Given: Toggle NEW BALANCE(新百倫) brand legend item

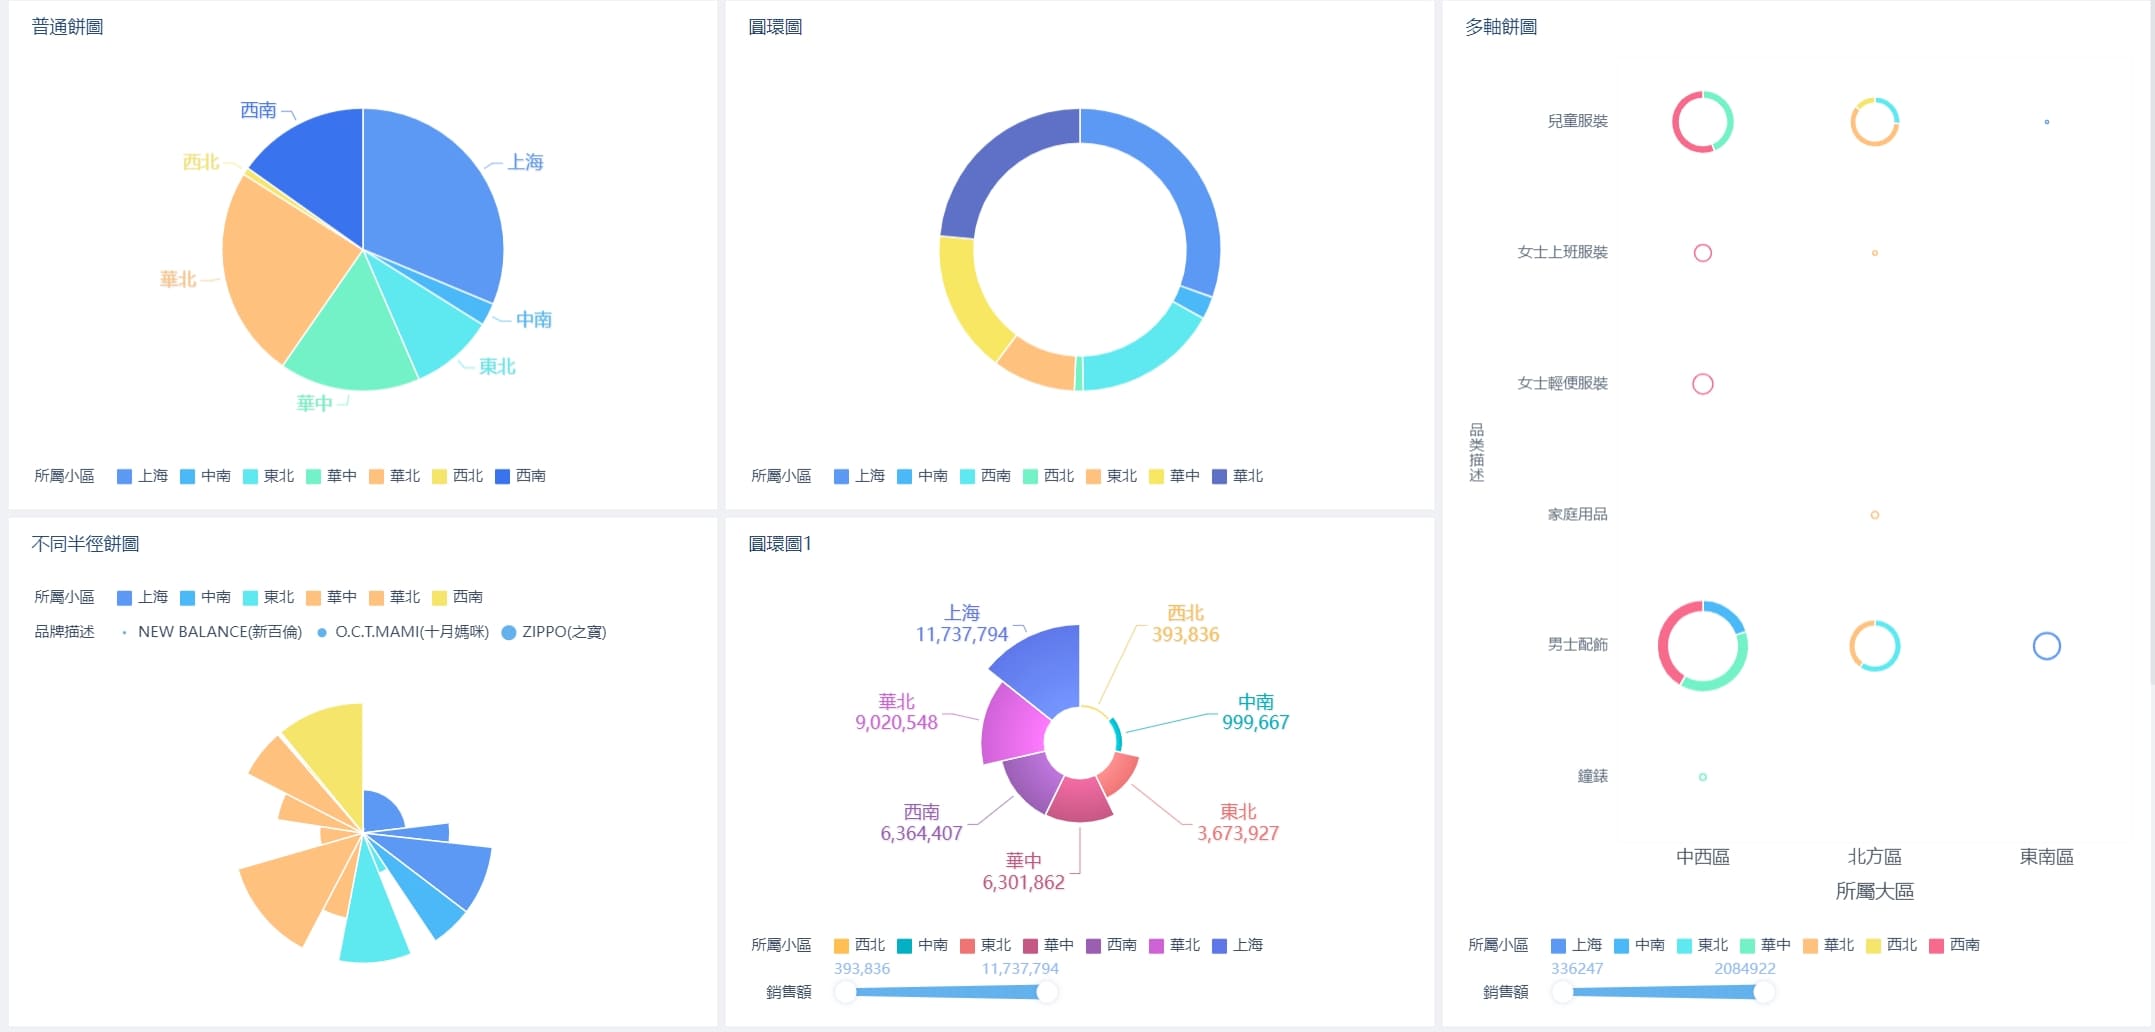Looking at the screenshot, I should coord(210,632).
